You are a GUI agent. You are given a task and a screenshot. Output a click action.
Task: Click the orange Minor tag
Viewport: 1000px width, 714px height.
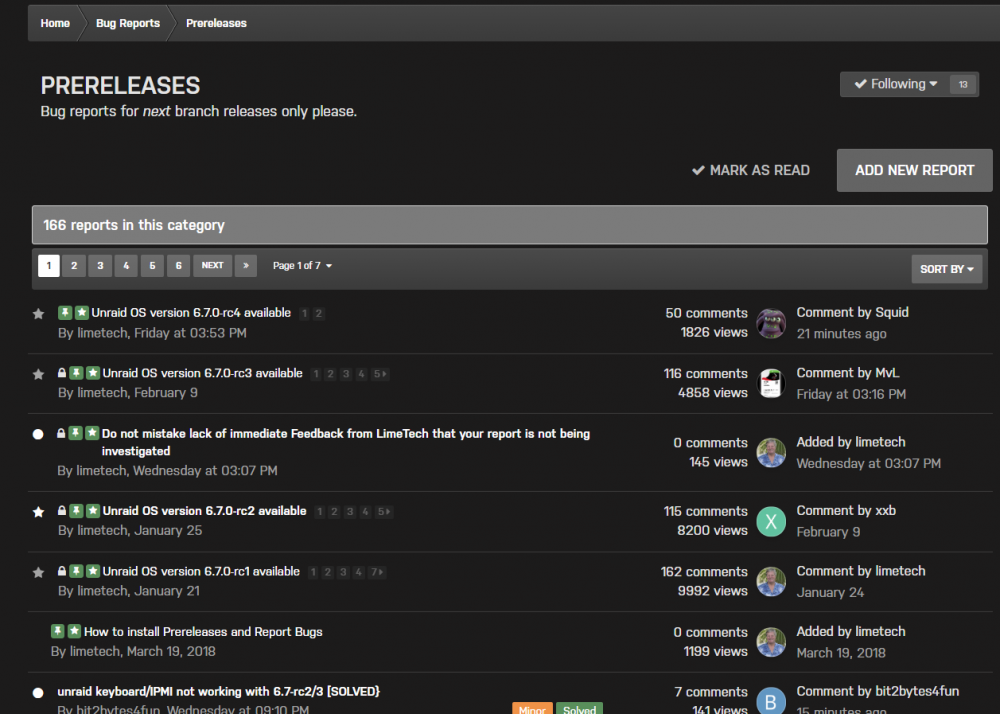tap(532, 709)
